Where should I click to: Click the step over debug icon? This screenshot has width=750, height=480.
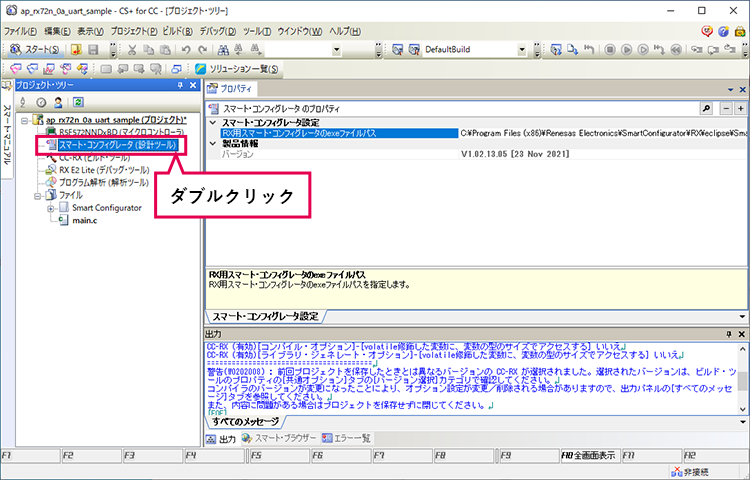(x=713, y=49)
